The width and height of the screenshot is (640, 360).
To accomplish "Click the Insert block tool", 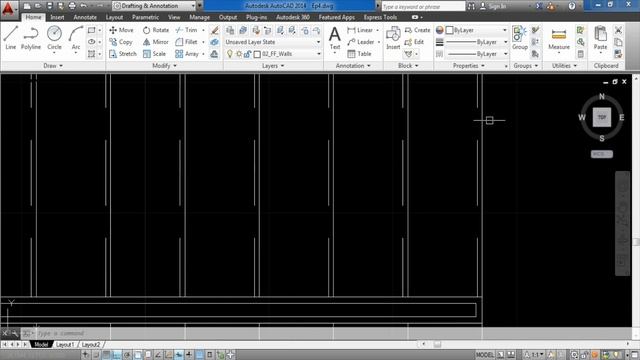I will 393,38.
